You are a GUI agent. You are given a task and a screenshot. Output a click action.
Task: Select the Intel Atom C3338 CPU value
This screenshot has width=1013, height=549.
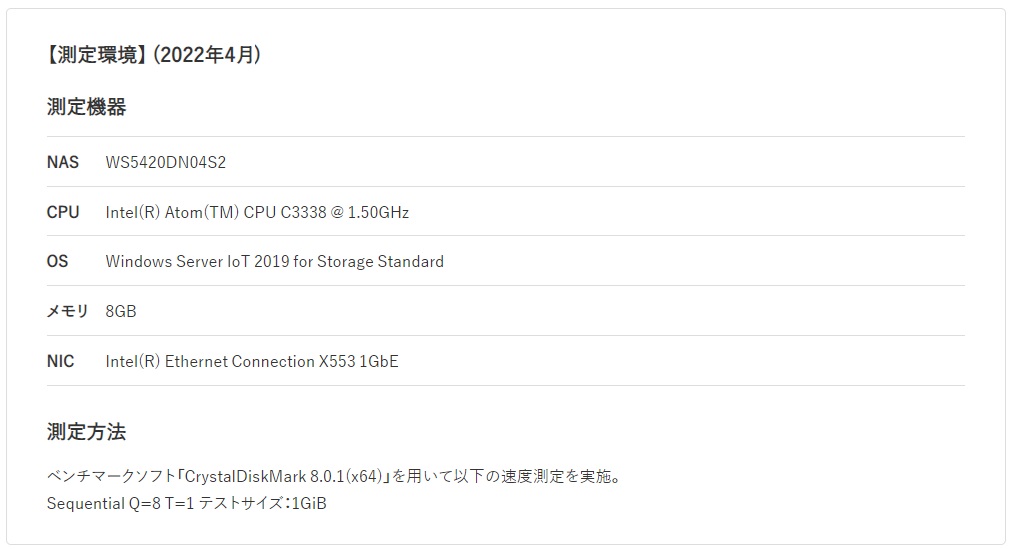click(x=257, y=212)
